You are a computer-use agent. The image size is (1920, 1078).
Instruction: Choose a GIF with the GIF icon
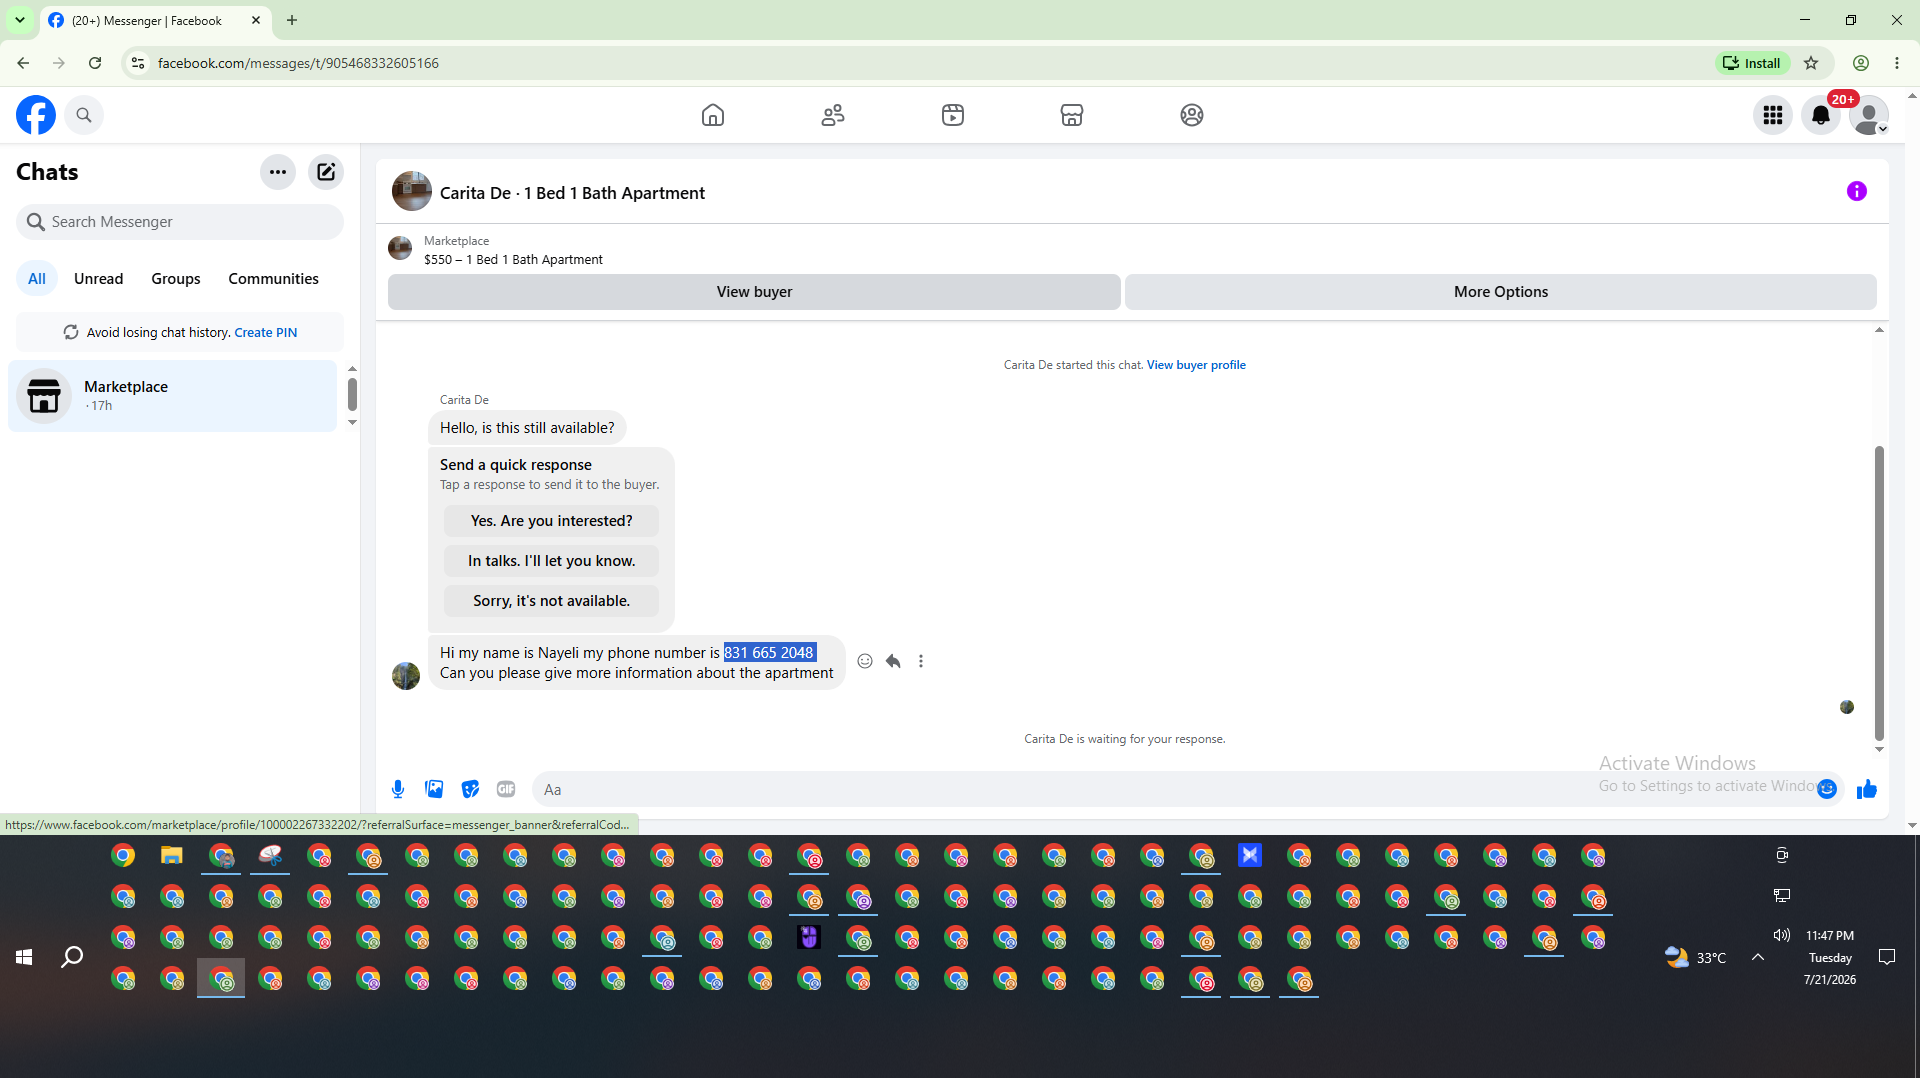506,789
